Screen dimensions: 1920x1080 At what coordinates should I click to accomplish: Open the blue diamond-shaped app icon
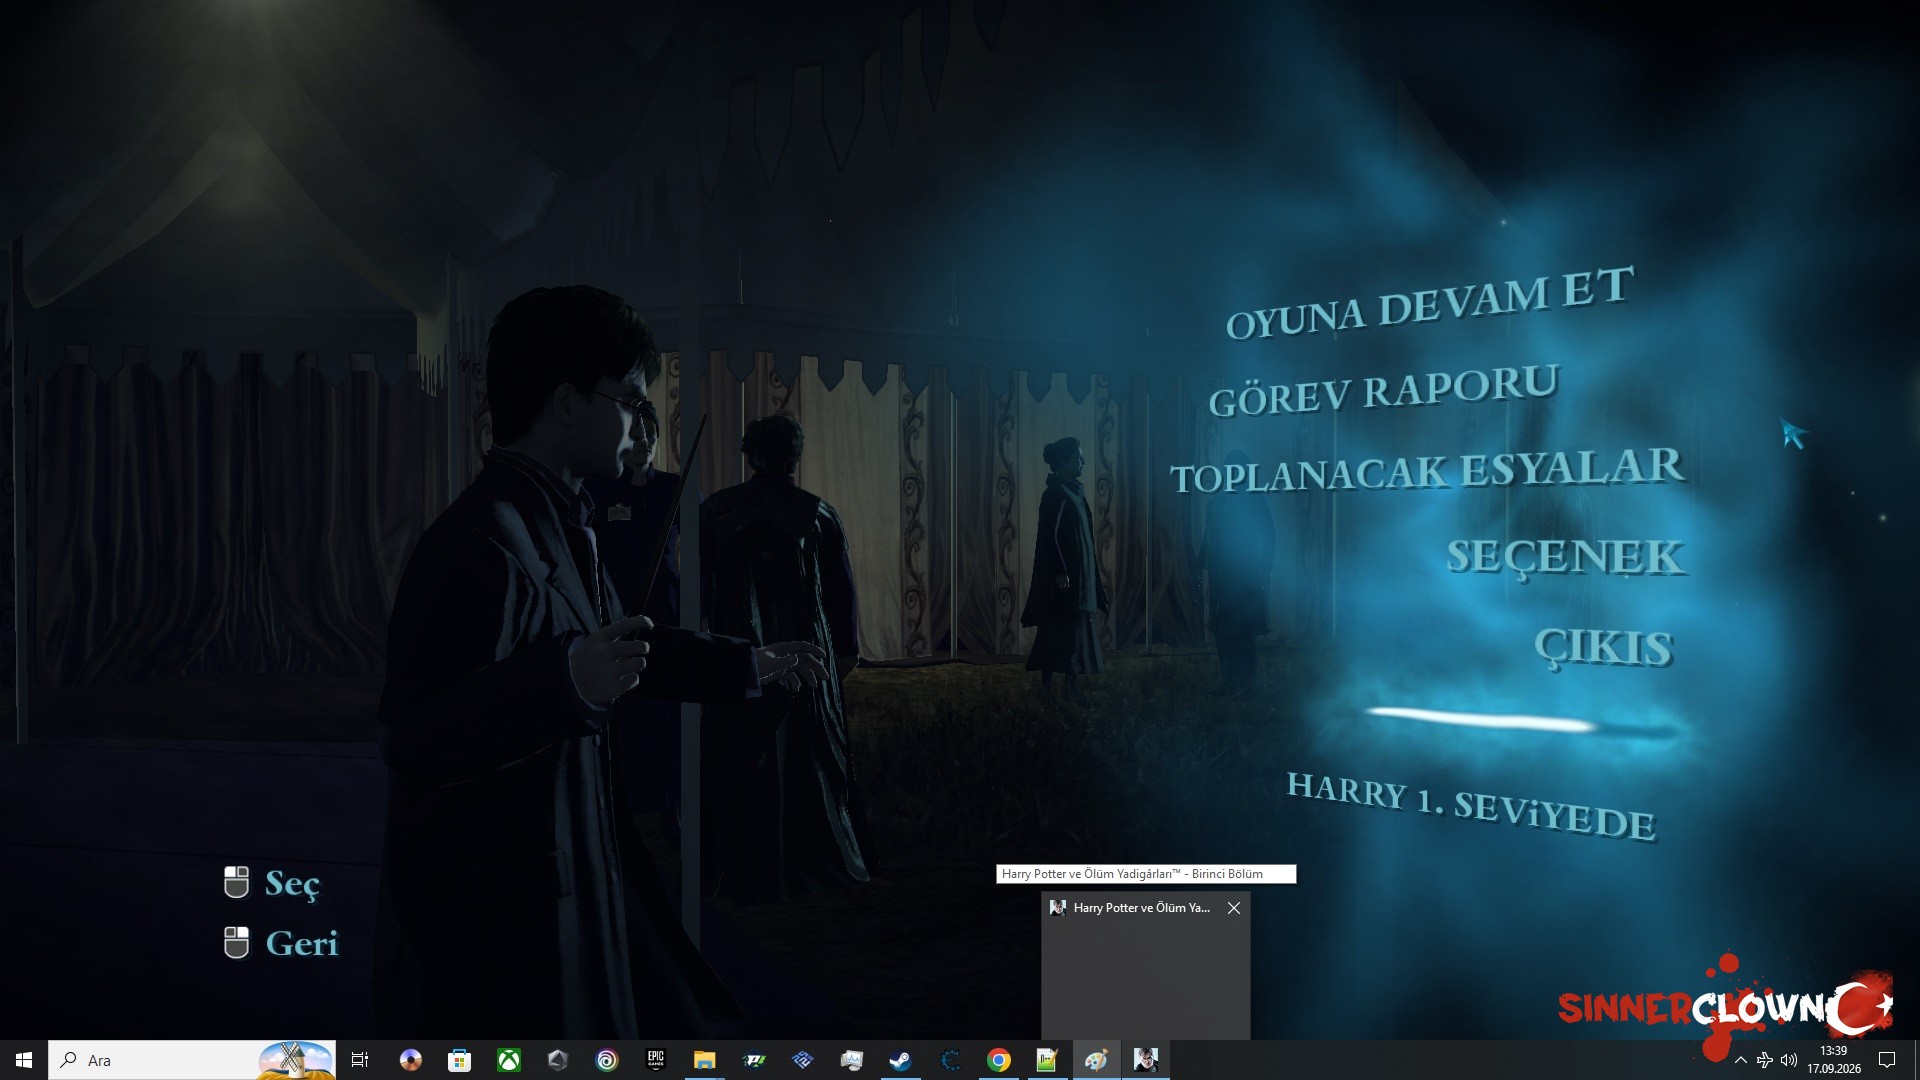802,1060
